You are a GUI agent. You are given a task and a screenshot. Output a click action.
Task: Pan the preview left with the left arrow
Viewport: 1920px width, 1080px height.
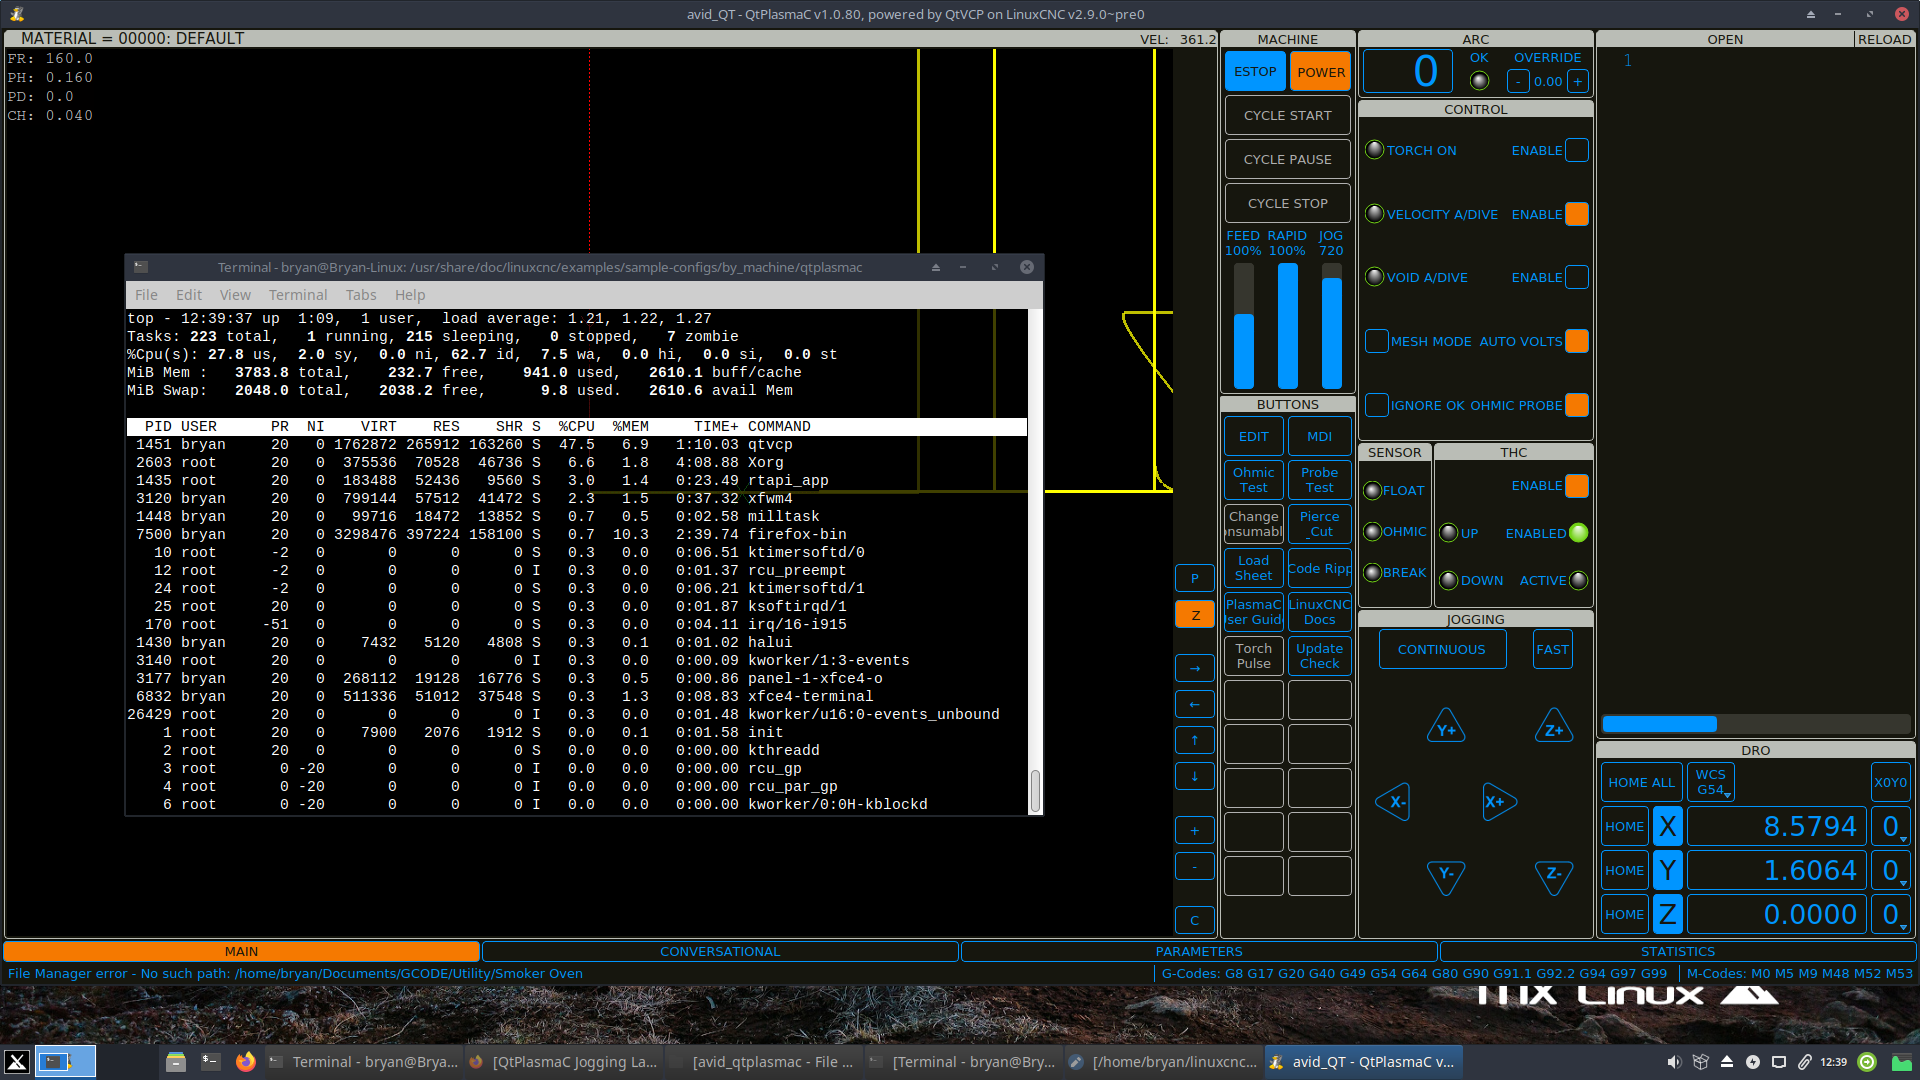coord(1194,704)
